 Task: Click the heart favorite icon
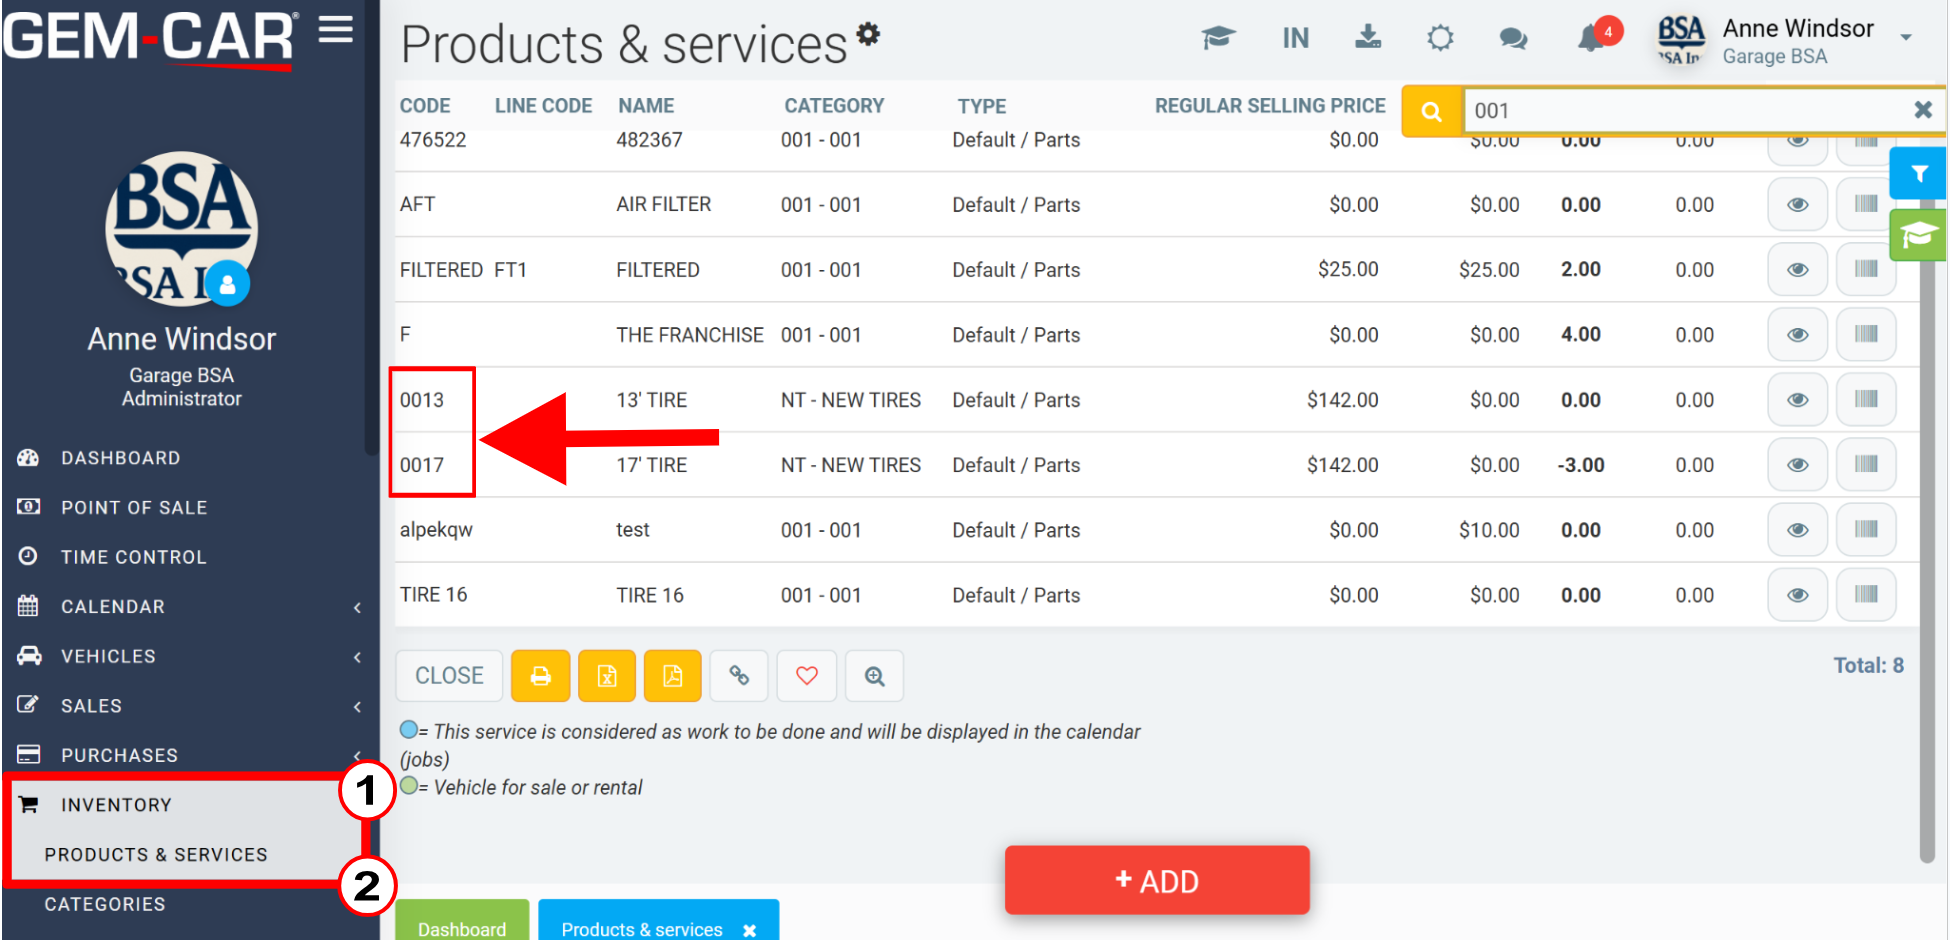(807, 676)
